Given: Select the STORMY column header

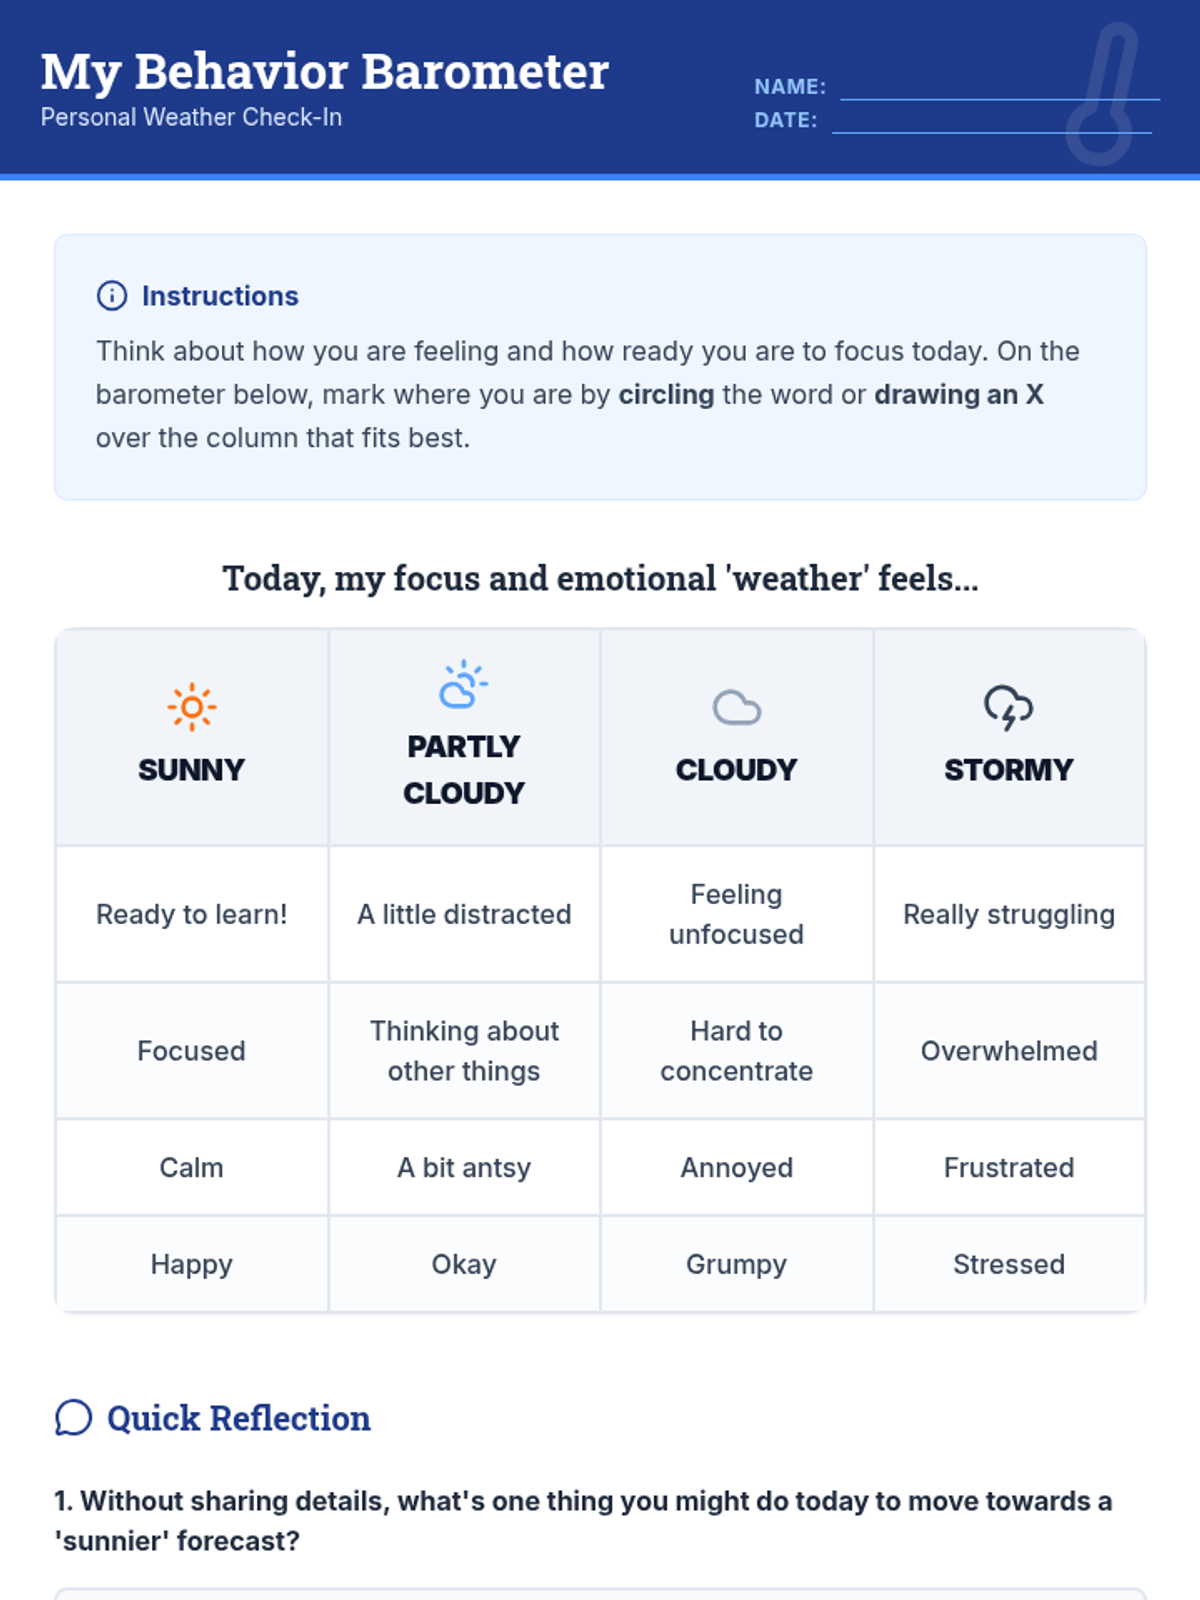Looking at the screenshot, I should [x=1009, y=769].
